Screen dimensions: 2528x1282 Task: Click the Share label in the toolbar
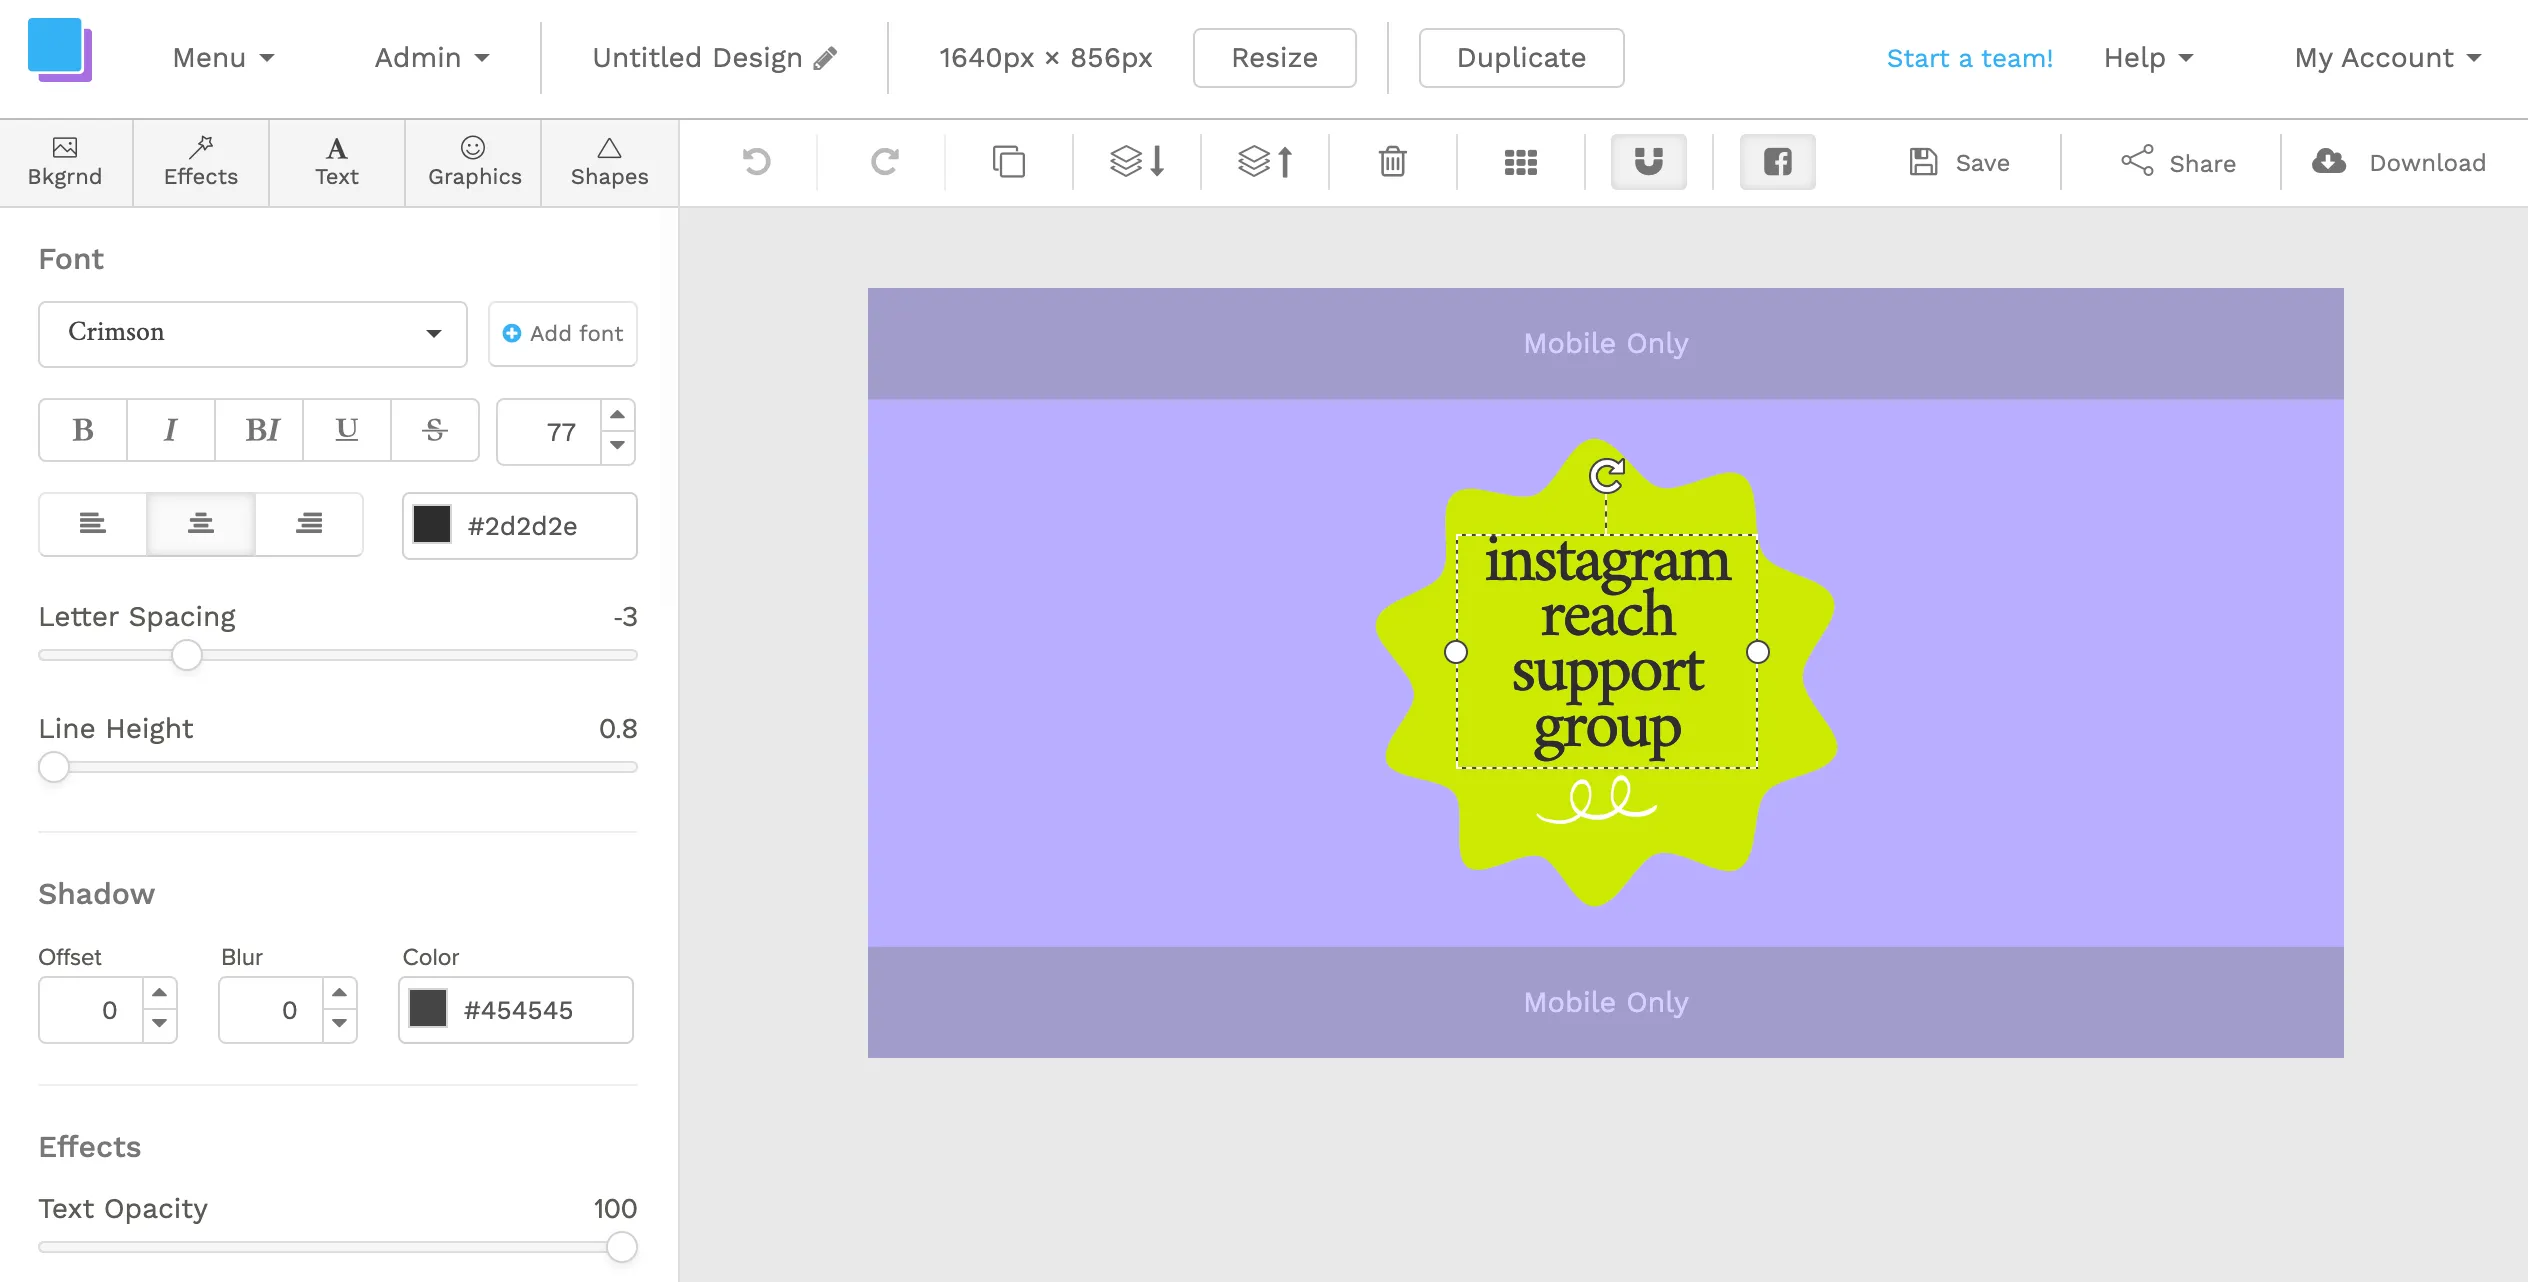click(2202, 163)
